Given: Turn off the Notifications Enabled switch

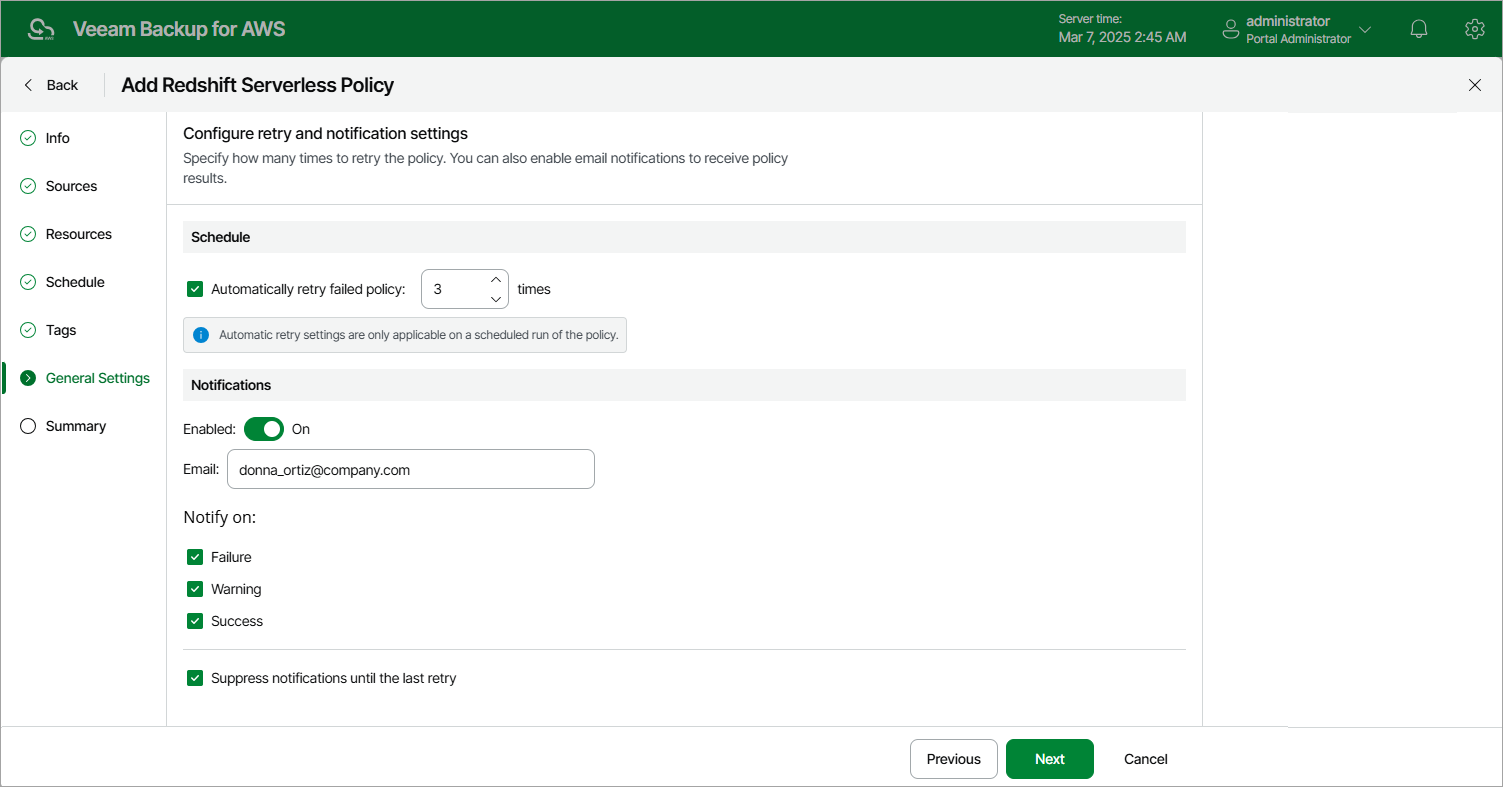Looking at the screenshot, I should (264, 429).
